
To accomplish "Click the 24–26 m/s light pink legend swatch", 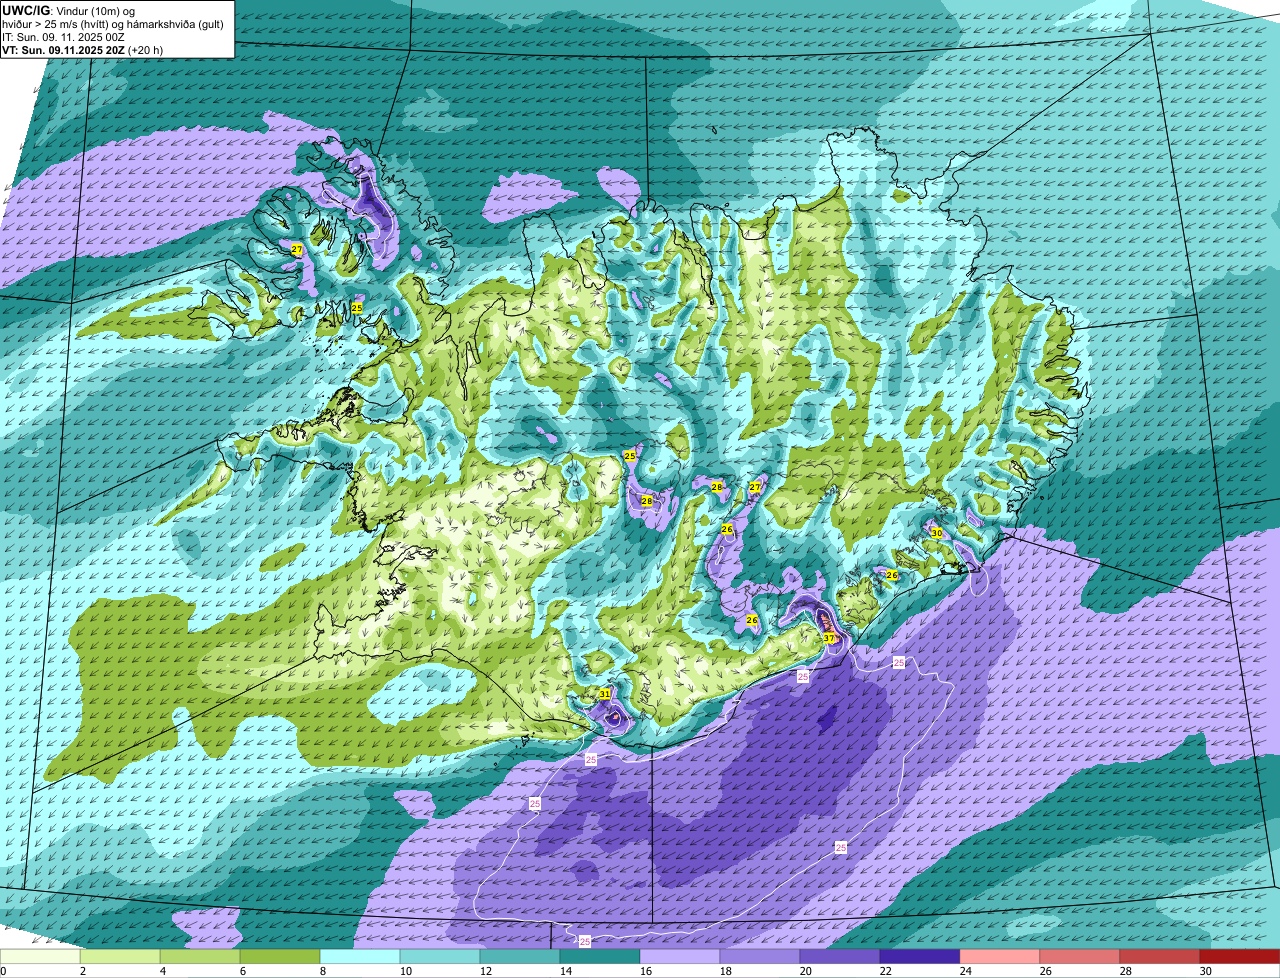I will tap(1000, 957).
